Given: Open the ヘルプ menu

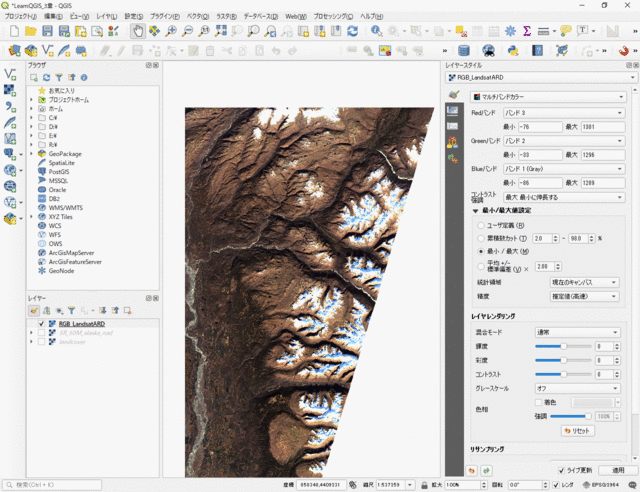Looking at the screenshot, I should [371, 16].
